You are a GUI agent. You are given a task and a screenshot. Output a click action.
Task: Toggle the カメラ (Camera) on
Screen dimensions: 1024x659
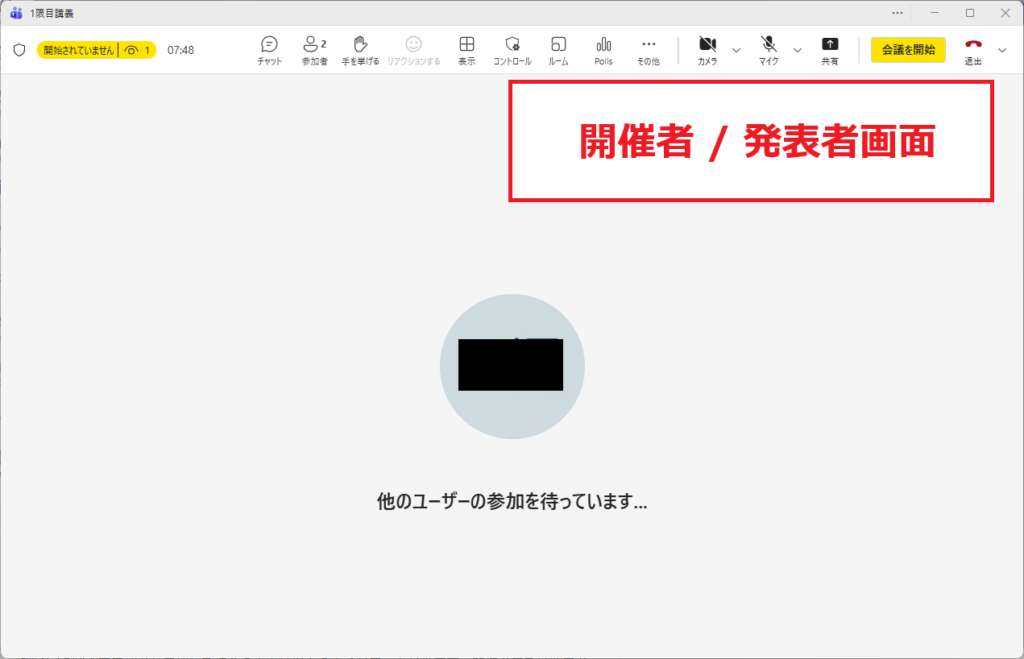click(x=707, y=49)
